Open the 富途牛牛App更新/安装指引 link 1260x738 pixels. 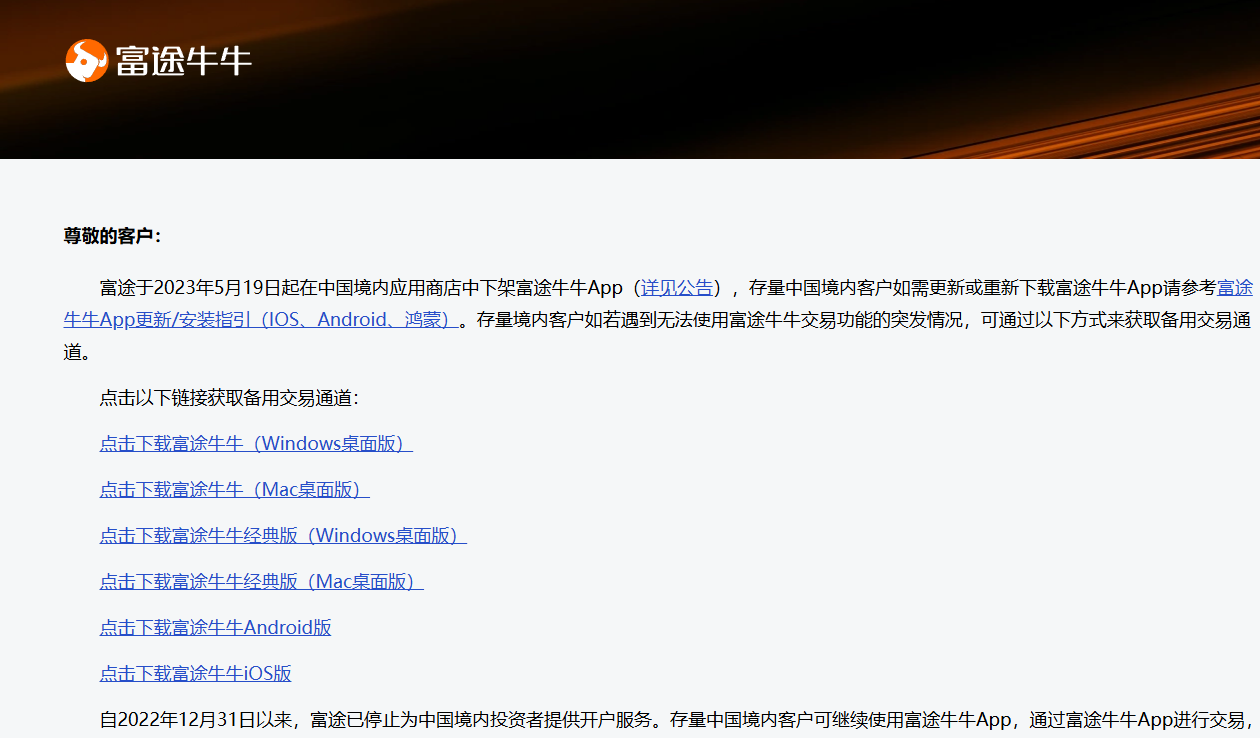[261, 320]
